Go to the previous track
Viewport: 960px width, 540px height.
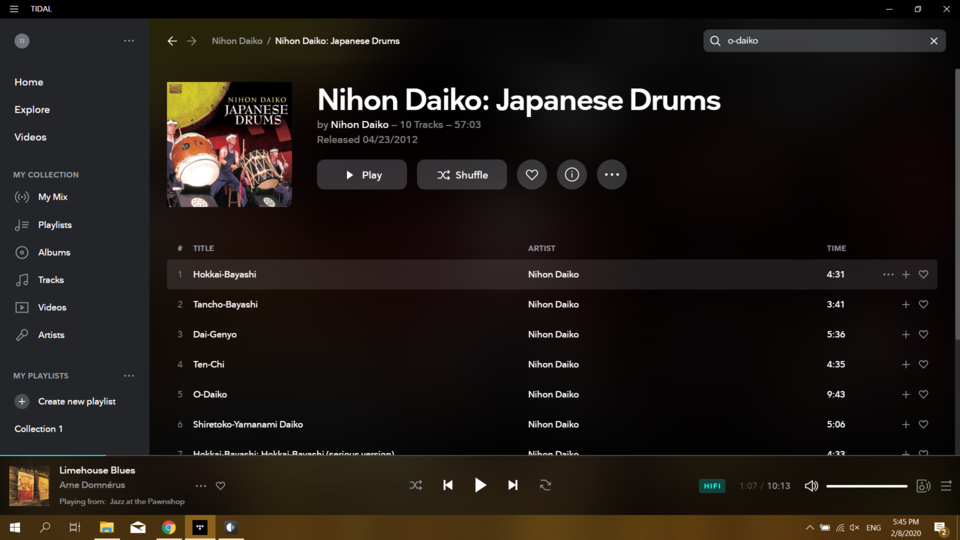click(448, 486)
